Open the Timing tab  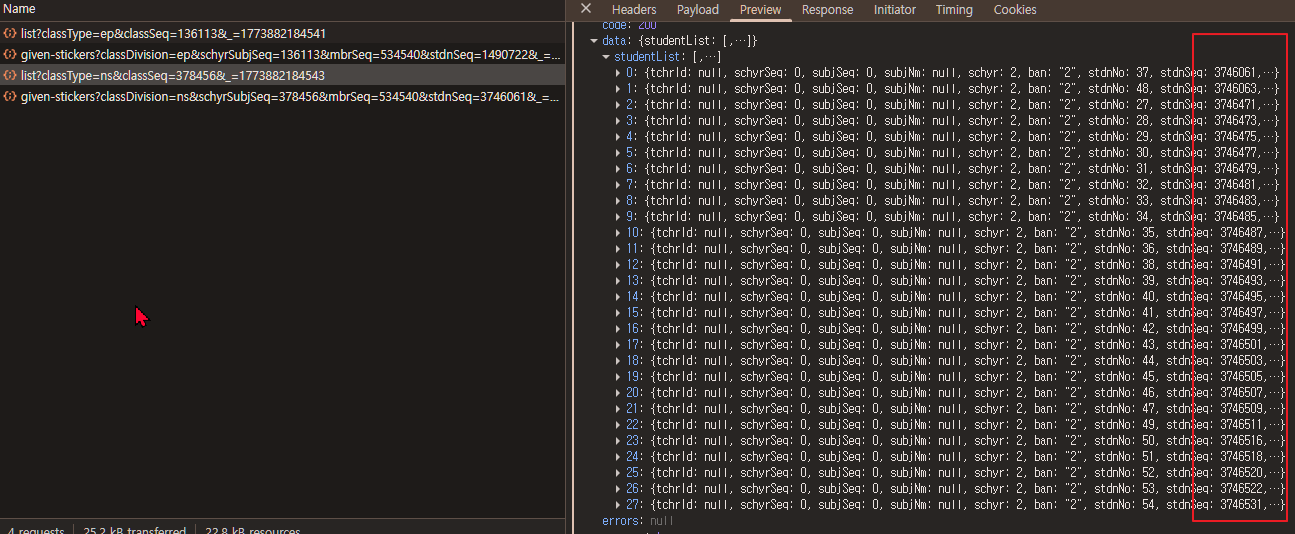pos(953,10)
